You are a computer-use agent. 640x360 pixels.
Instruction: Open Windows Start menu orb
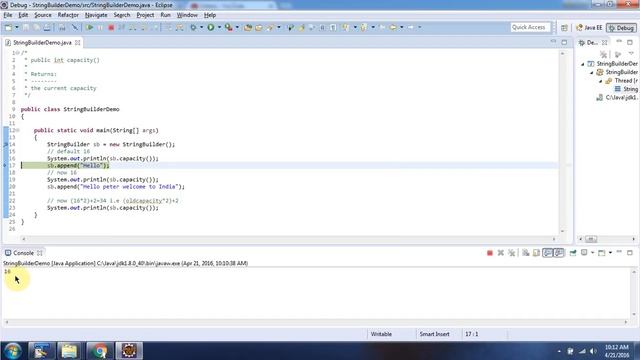click(x=13, y=351)
